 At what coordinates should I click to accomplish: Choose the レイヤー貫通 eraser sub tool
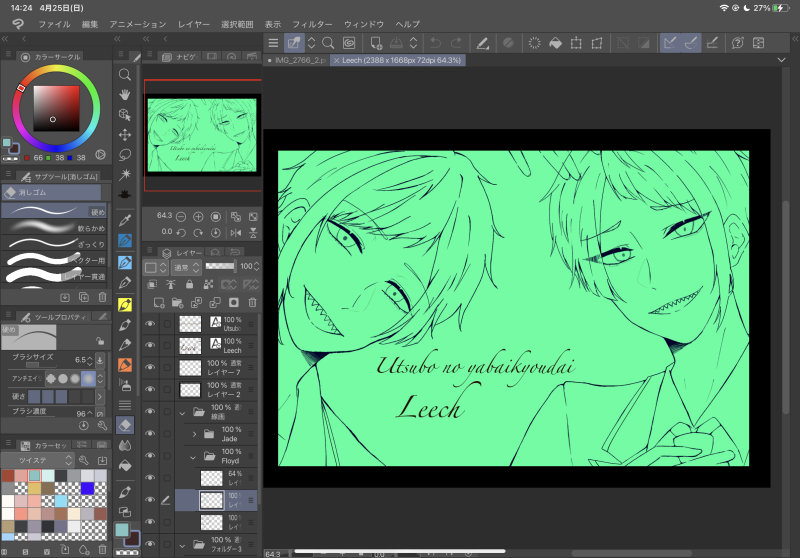(54, 275)
